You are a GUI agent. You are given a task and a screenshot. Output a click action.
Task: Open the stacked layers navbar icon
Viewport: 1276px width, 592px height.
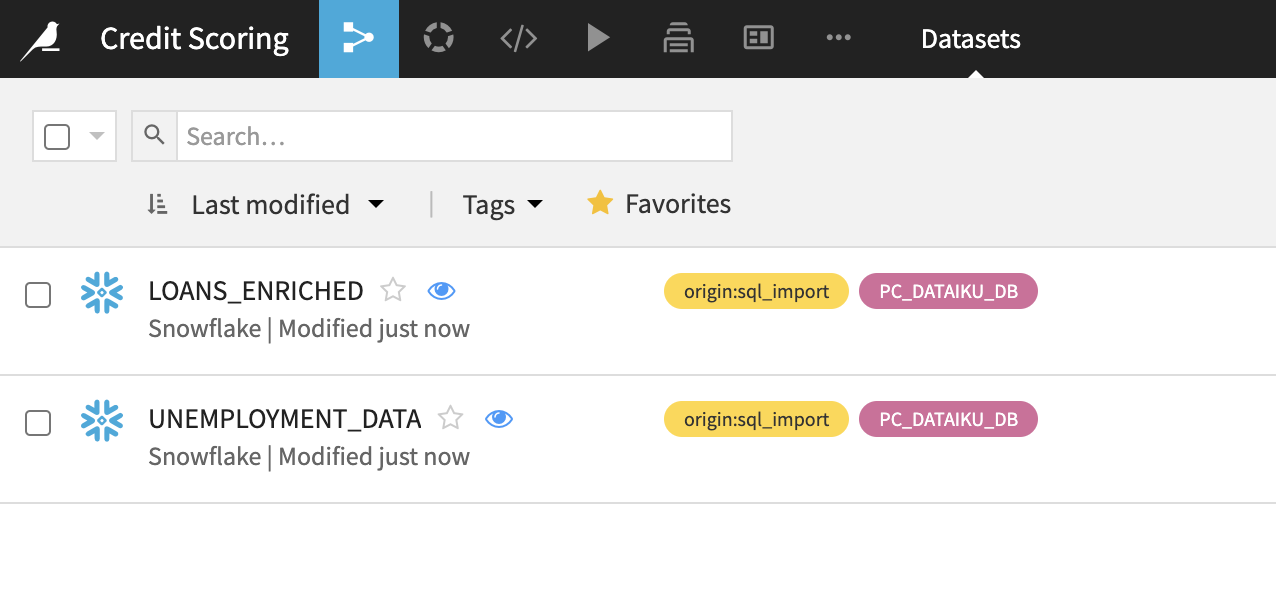(x=678, y=39)
